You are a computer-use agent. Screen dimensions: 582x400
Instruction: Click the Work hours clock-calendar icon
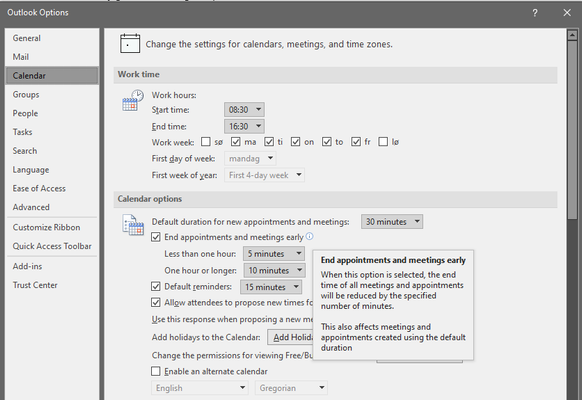[133, 100]
